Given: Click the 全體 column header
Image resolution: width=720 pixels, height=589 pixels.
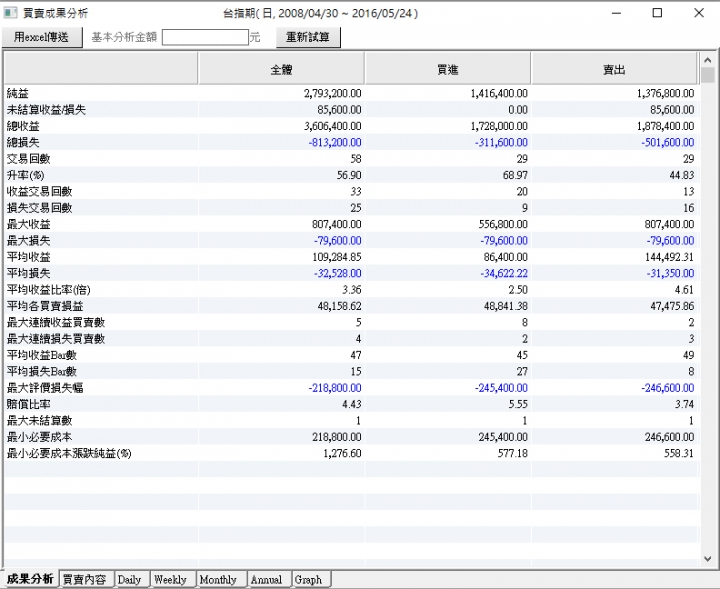Looking at the screenshot, I should [281, 69].
